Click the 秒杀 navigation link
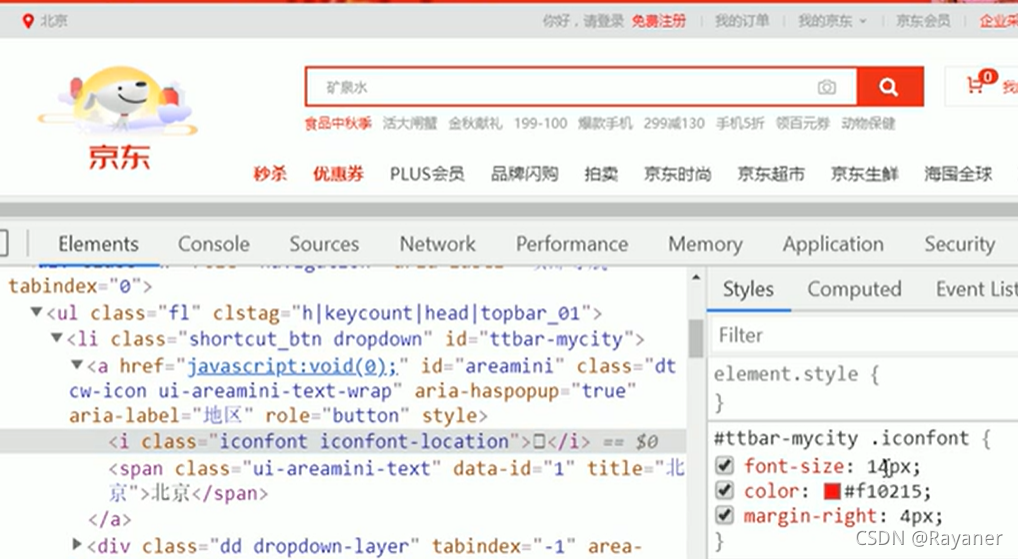The height and width of the screenshot is (559, 1018). point(270,174)
